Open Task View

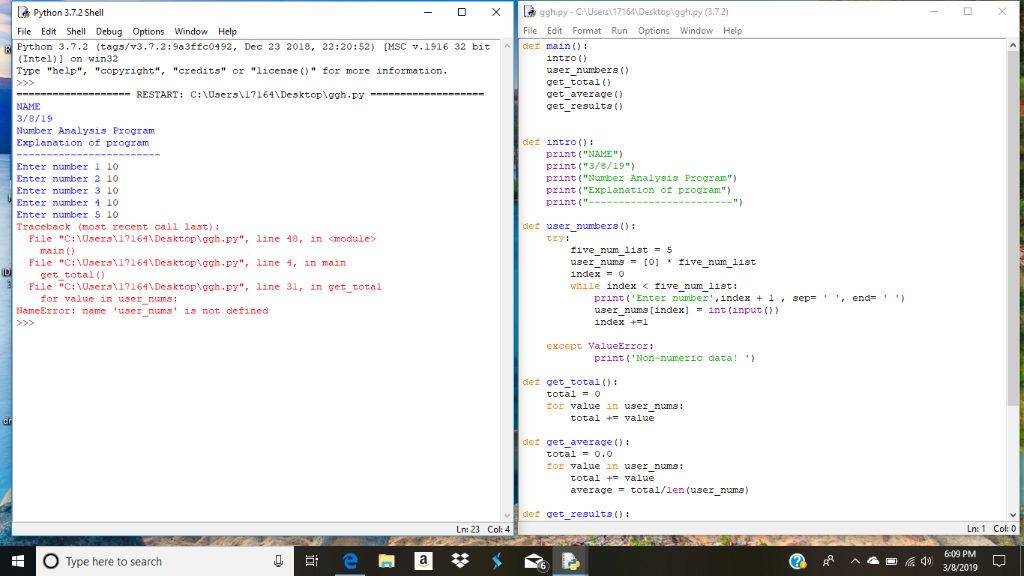(311, 560)
